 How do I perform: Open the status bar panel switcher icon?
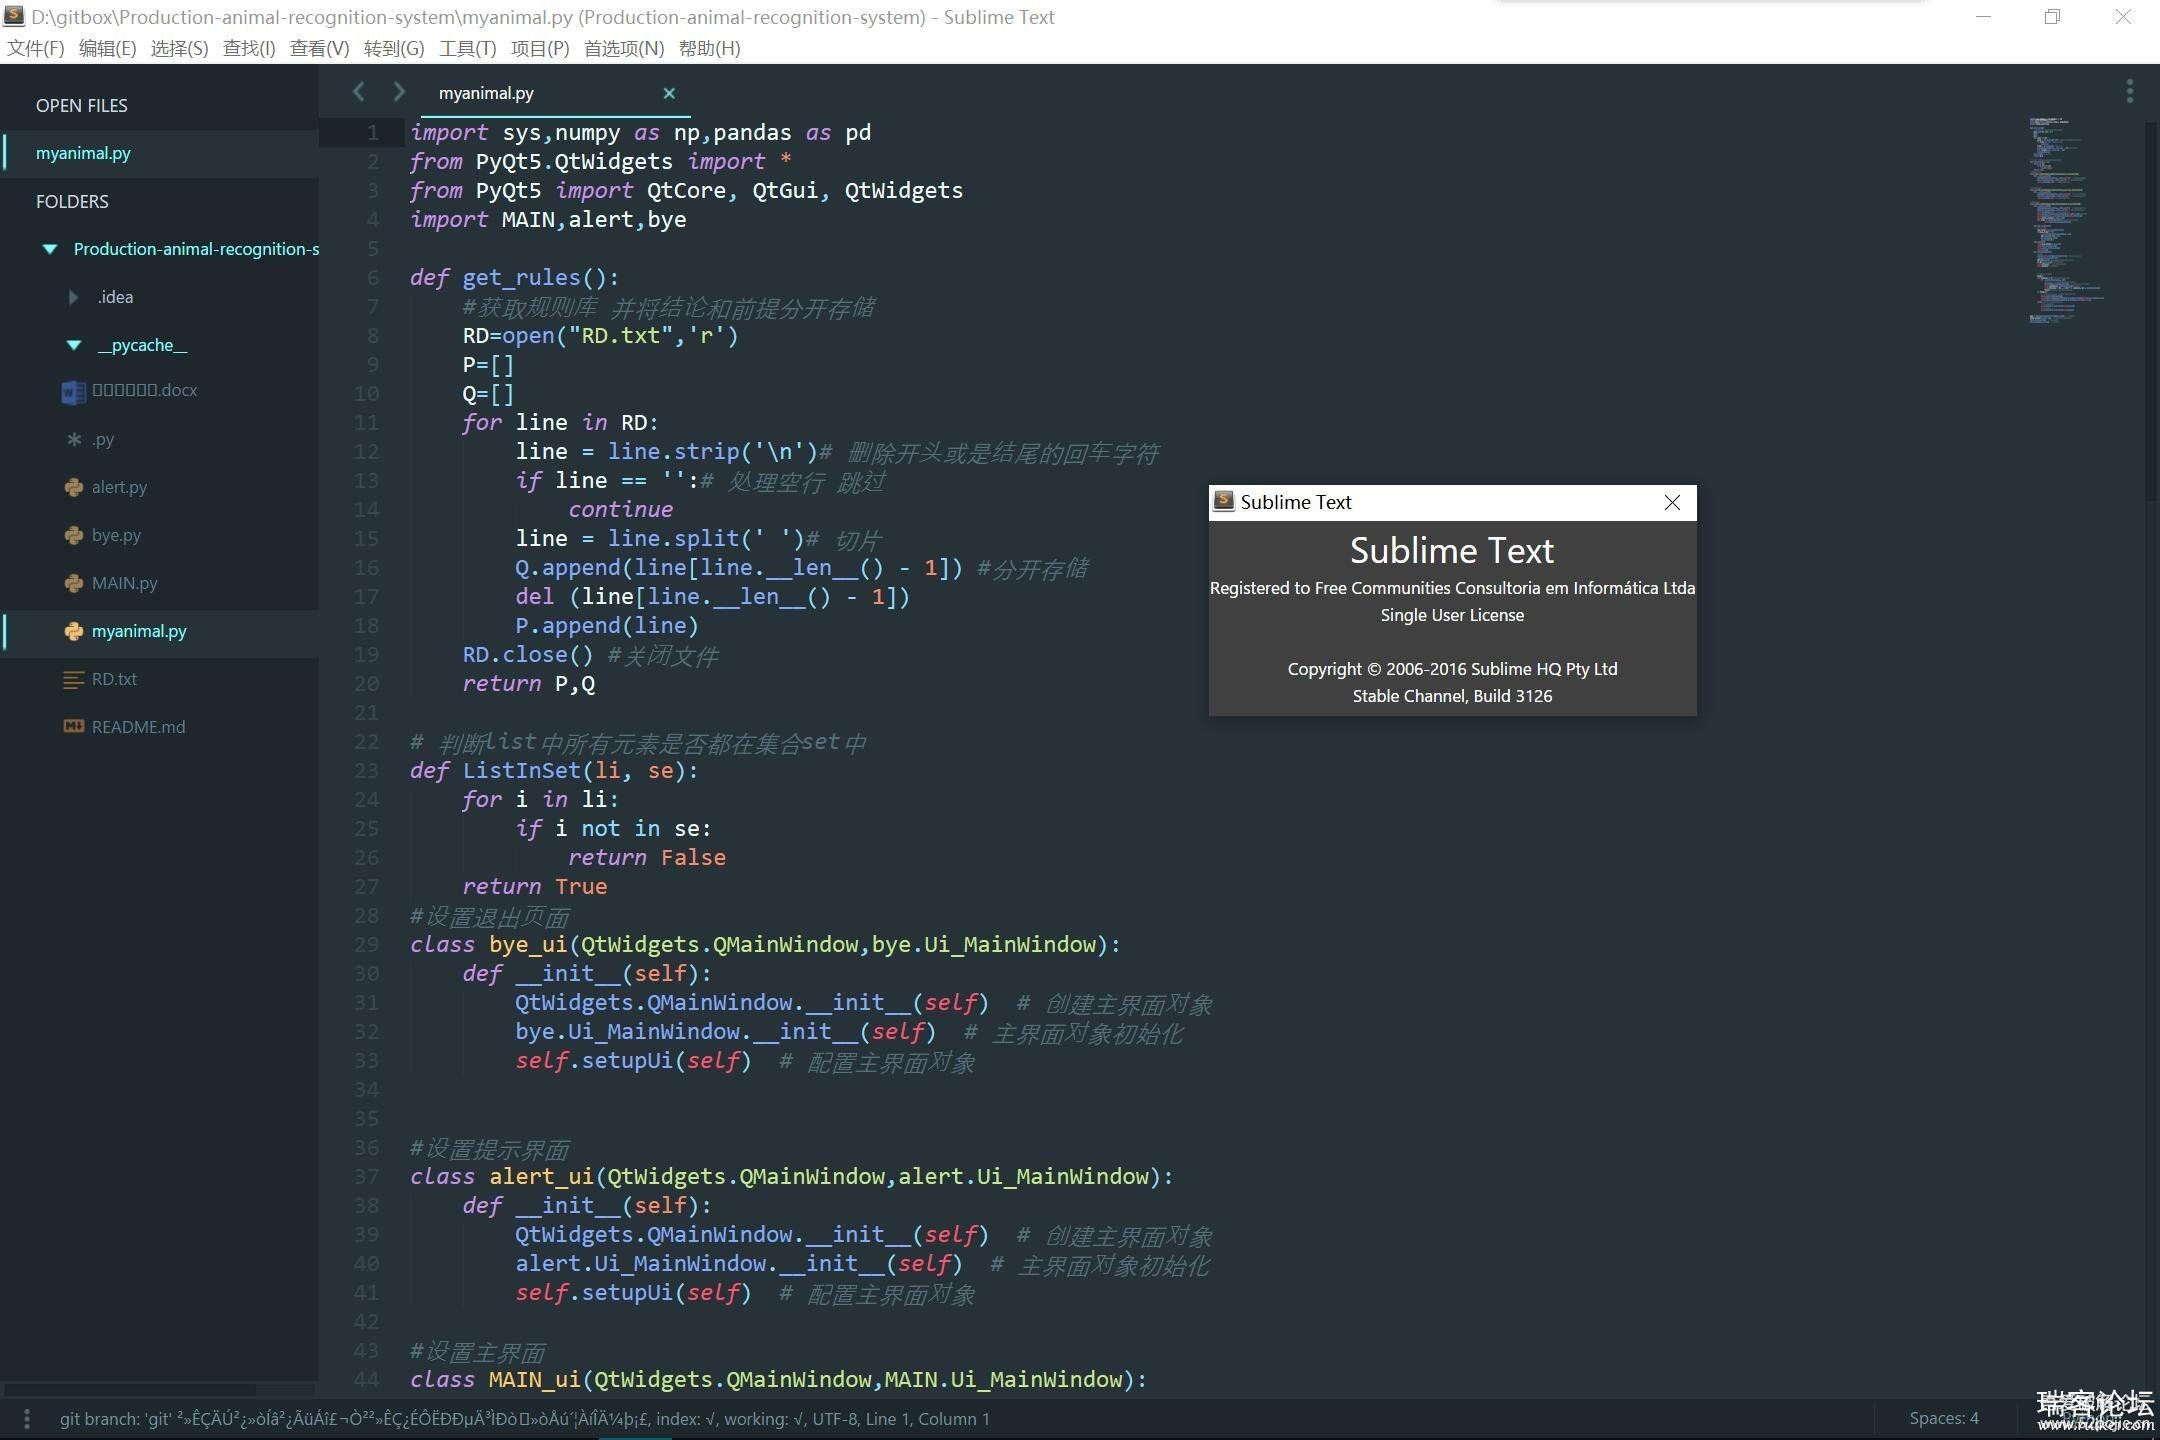pyautogui.click(x=27, y=1419)
